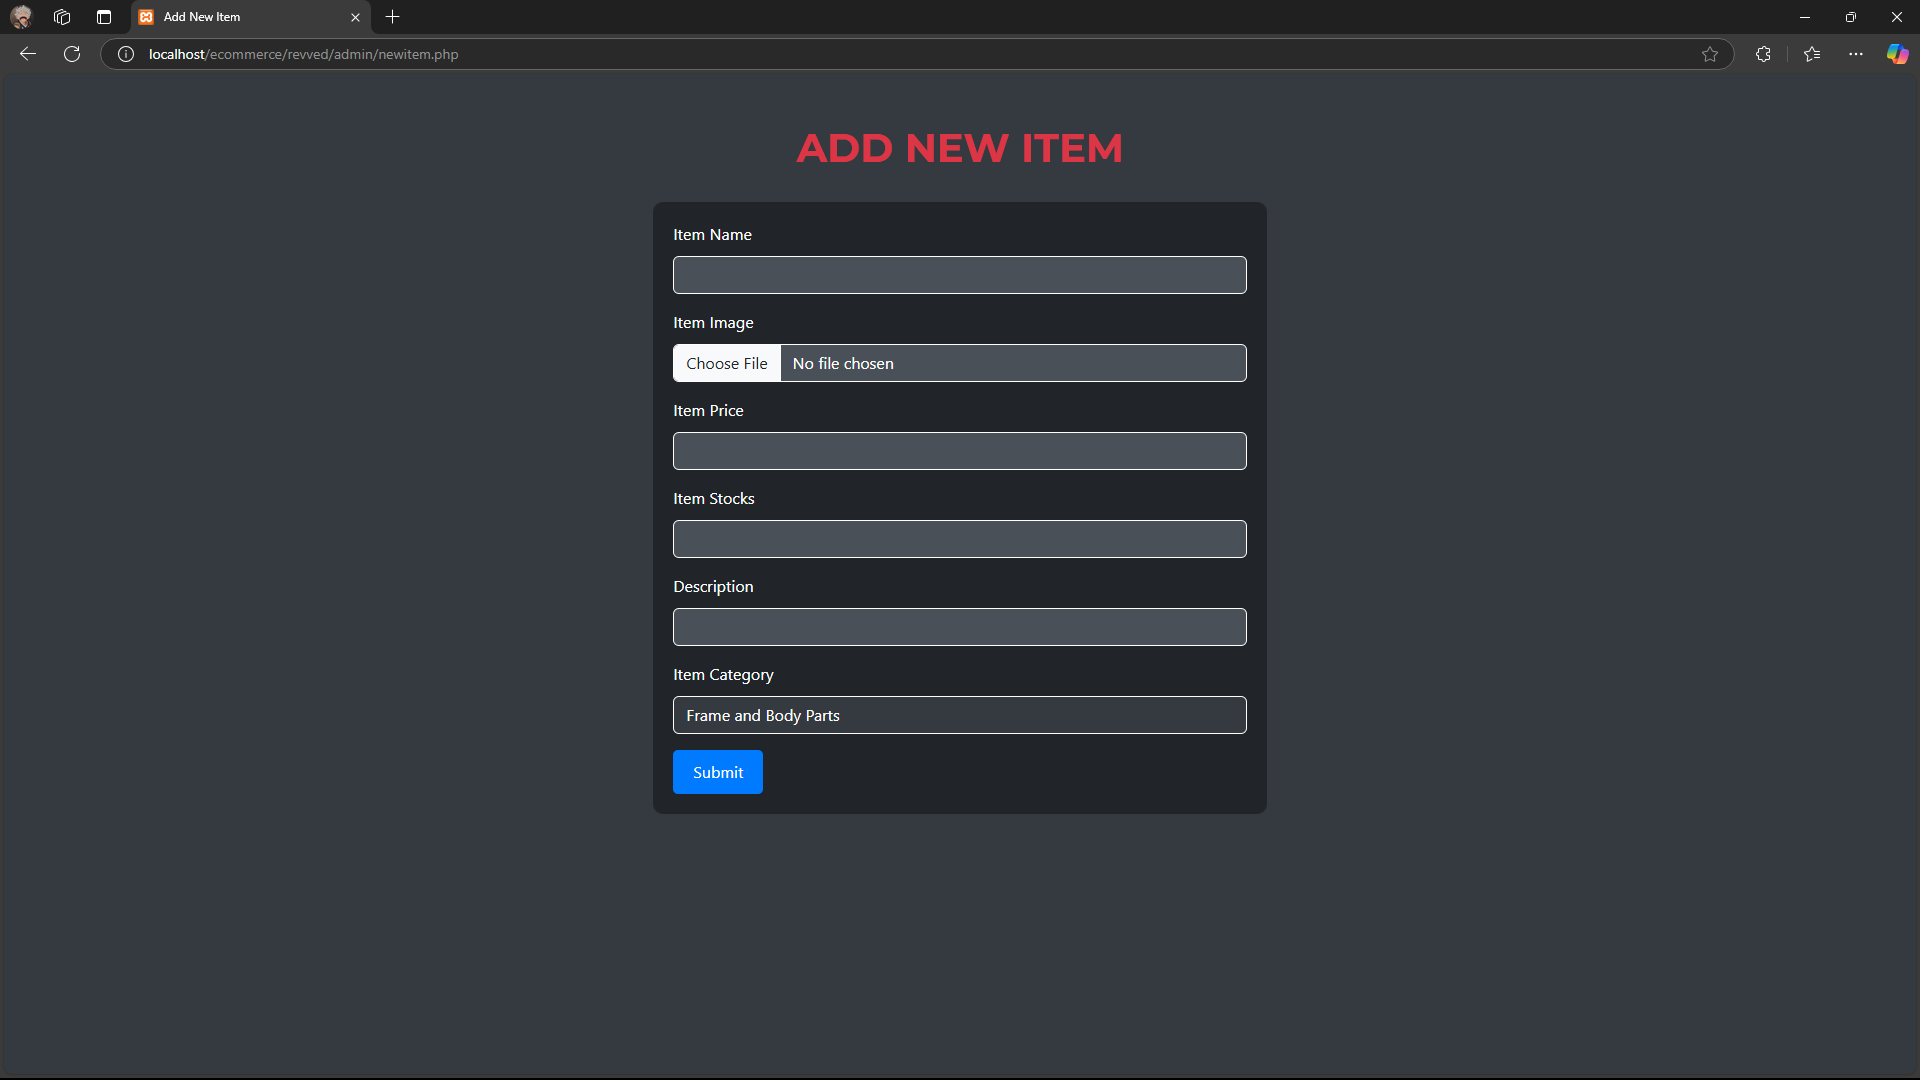Focus the Item Name text field
1920x1080 pixels.
pos(960,275)
